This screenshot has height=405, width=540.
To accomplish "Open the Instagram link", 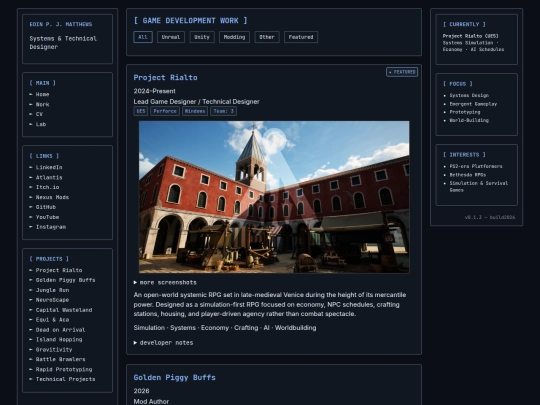I will (x=51, y=227).
